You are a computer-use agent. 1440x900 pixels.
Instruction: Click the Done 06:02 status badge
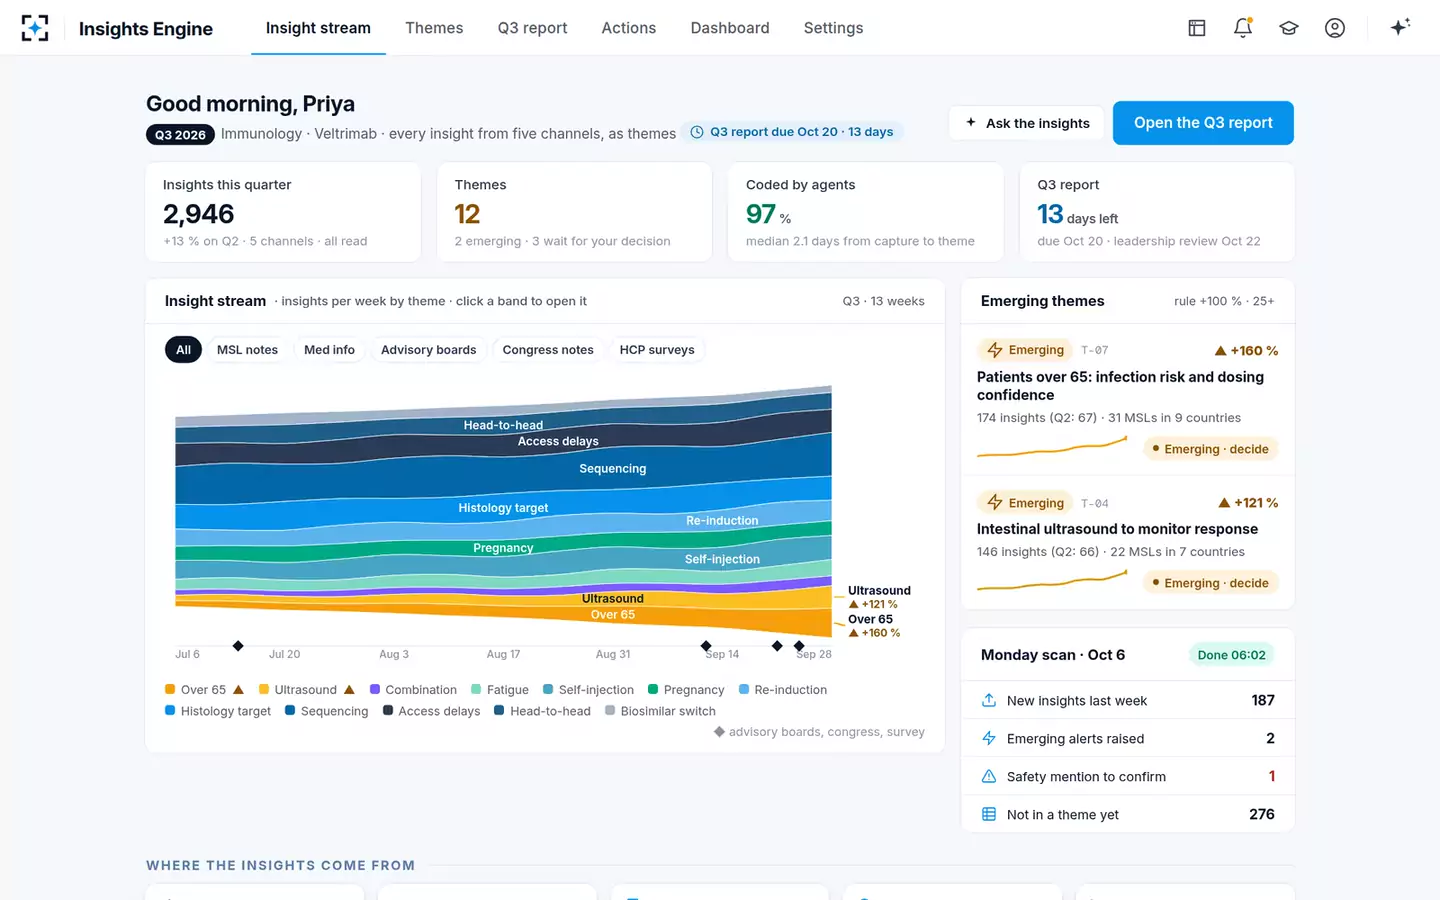pos(1231,655)
